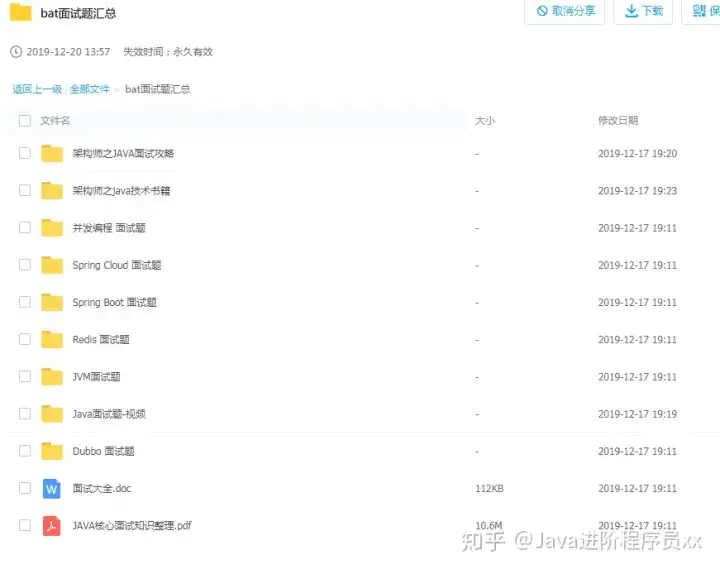Check the box for Spring Boot 面试题

25,302
